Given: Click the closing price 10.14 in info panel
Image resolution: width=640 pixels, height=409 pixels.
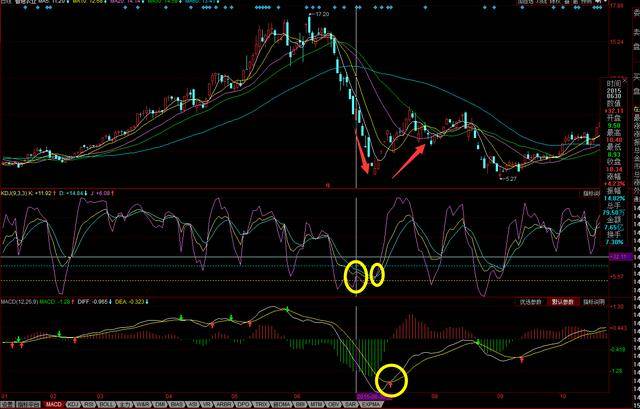Looking at the screenshot, I should [x=614, y=169].
